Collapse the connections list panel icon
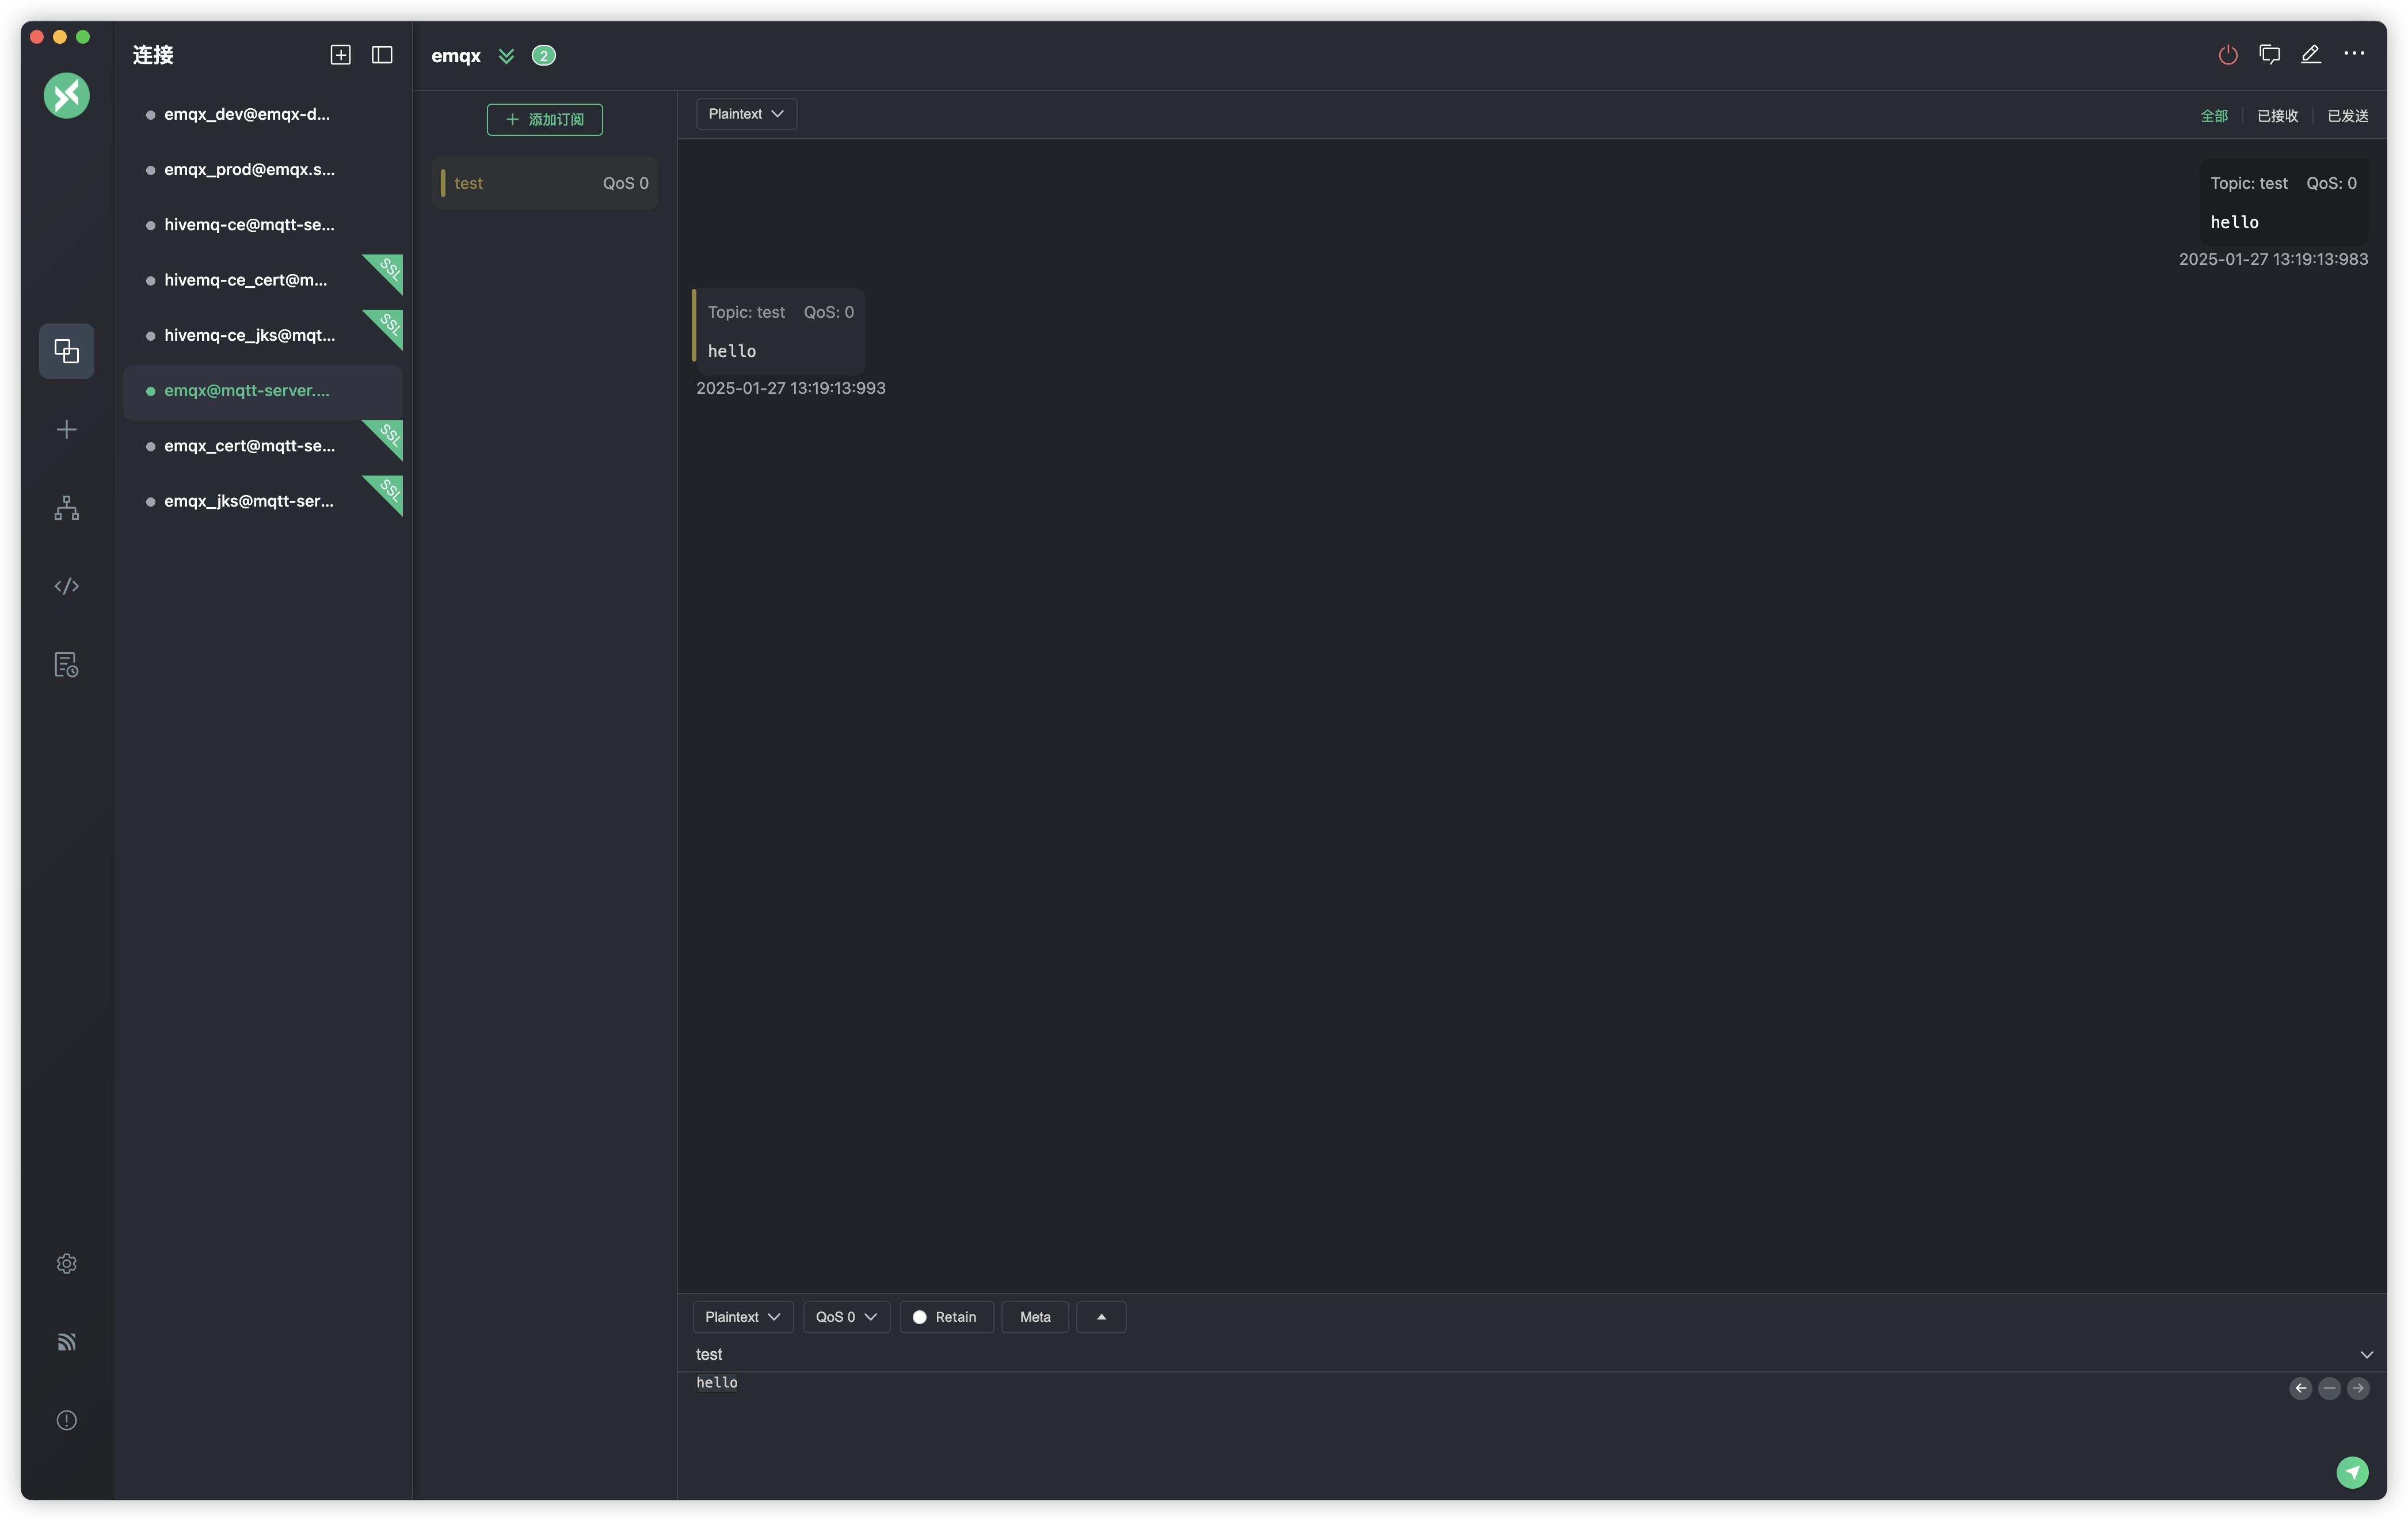The image size is (2408, 1521). (x=382, y=55)
